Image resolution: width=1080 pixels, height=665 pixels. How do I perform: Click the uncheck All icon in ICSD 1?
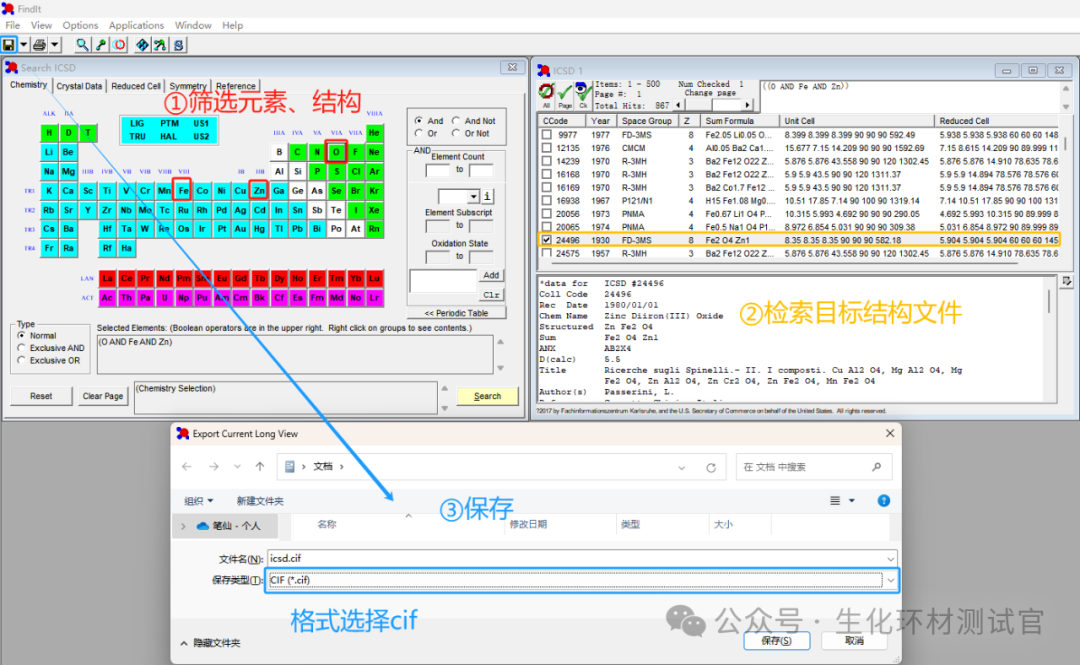click(x=546, y=94)
